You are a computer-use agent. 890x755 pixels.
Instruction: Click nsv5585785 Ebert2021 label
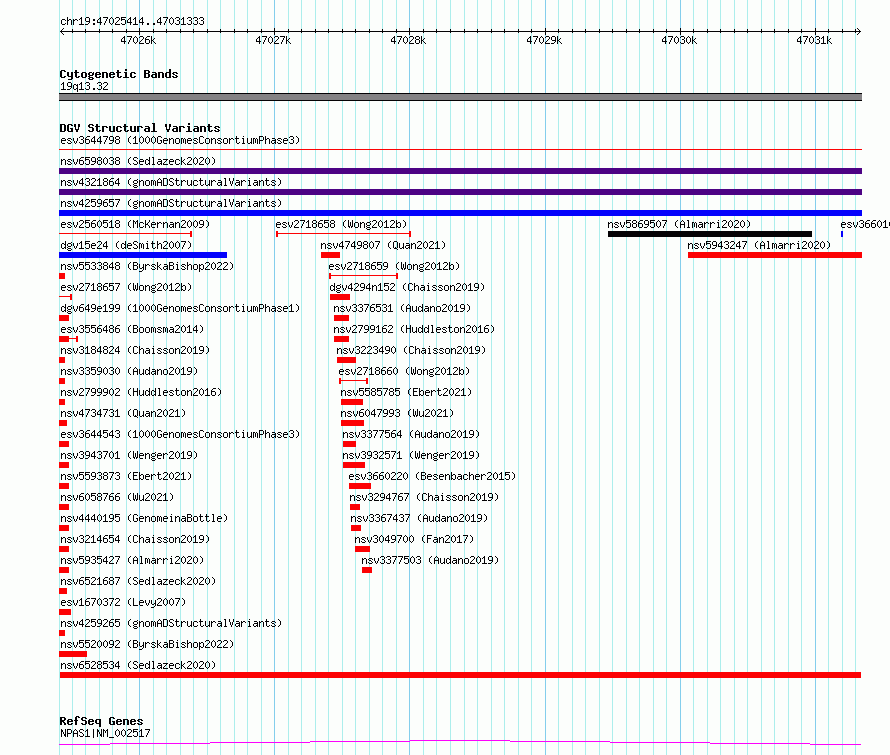tap(406, 392)
